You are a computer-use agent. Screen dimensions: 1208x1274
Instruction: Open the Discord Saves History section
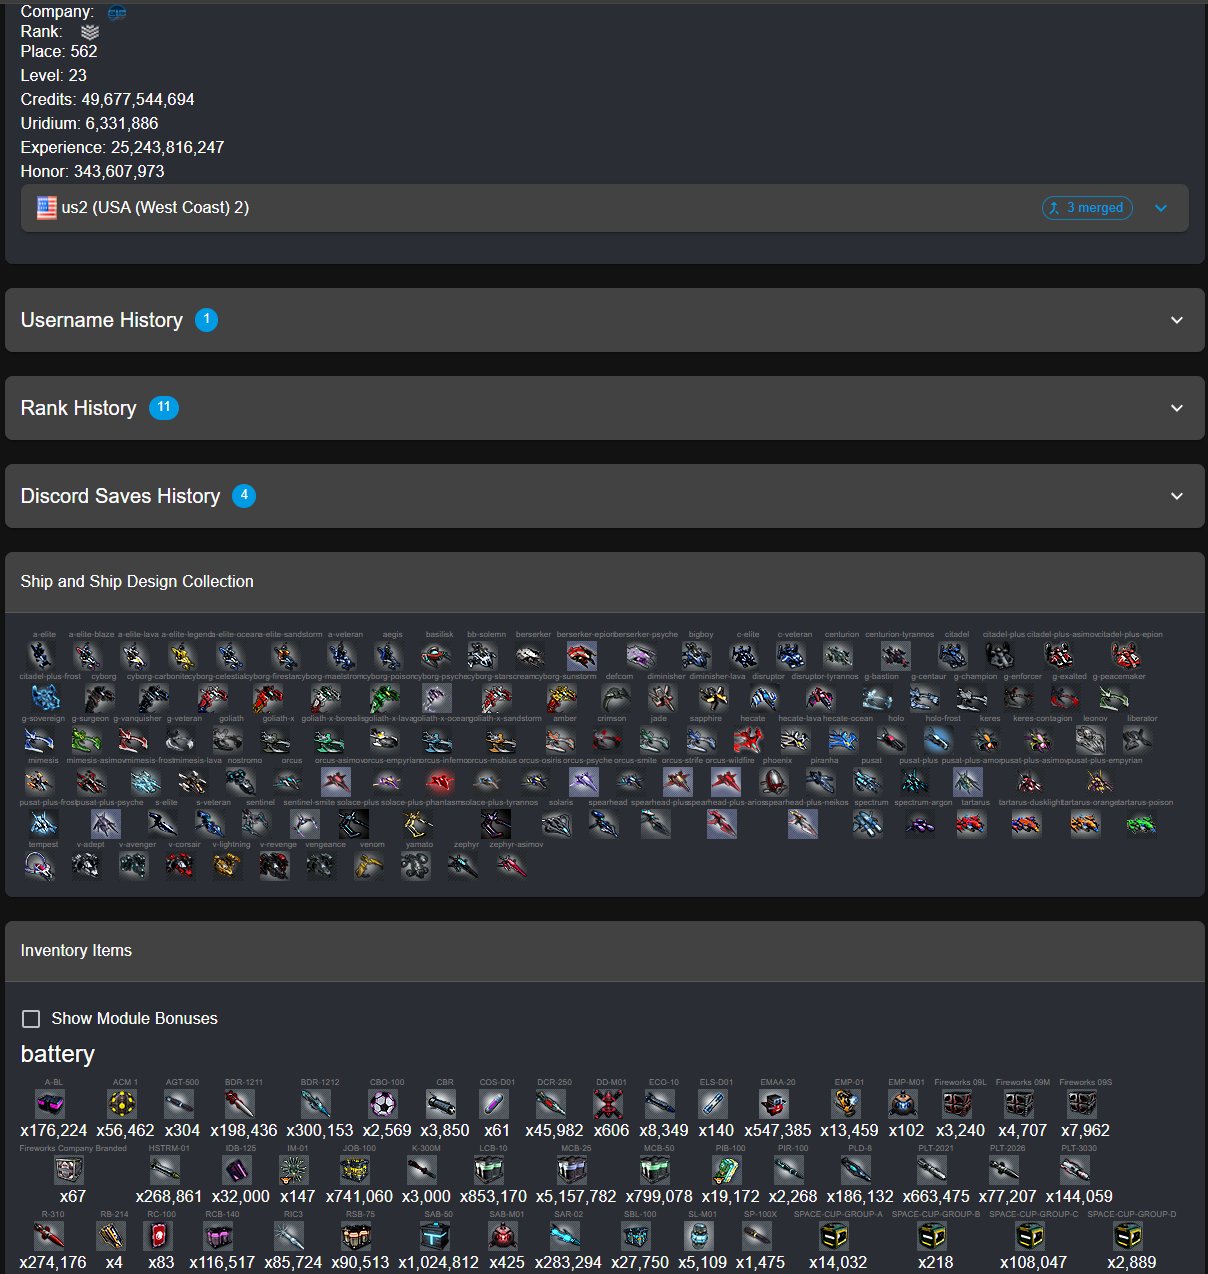point(604,496)
